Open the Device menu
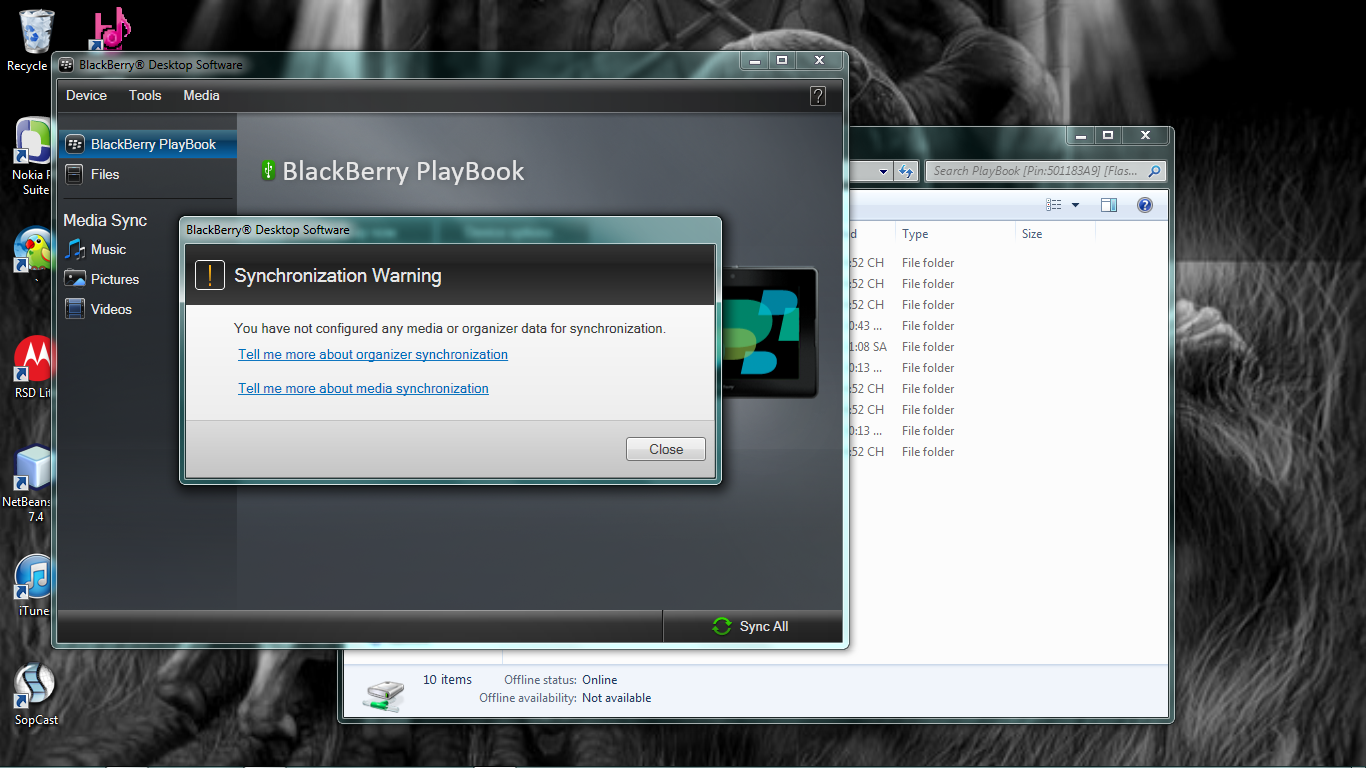 pos(86,95)
